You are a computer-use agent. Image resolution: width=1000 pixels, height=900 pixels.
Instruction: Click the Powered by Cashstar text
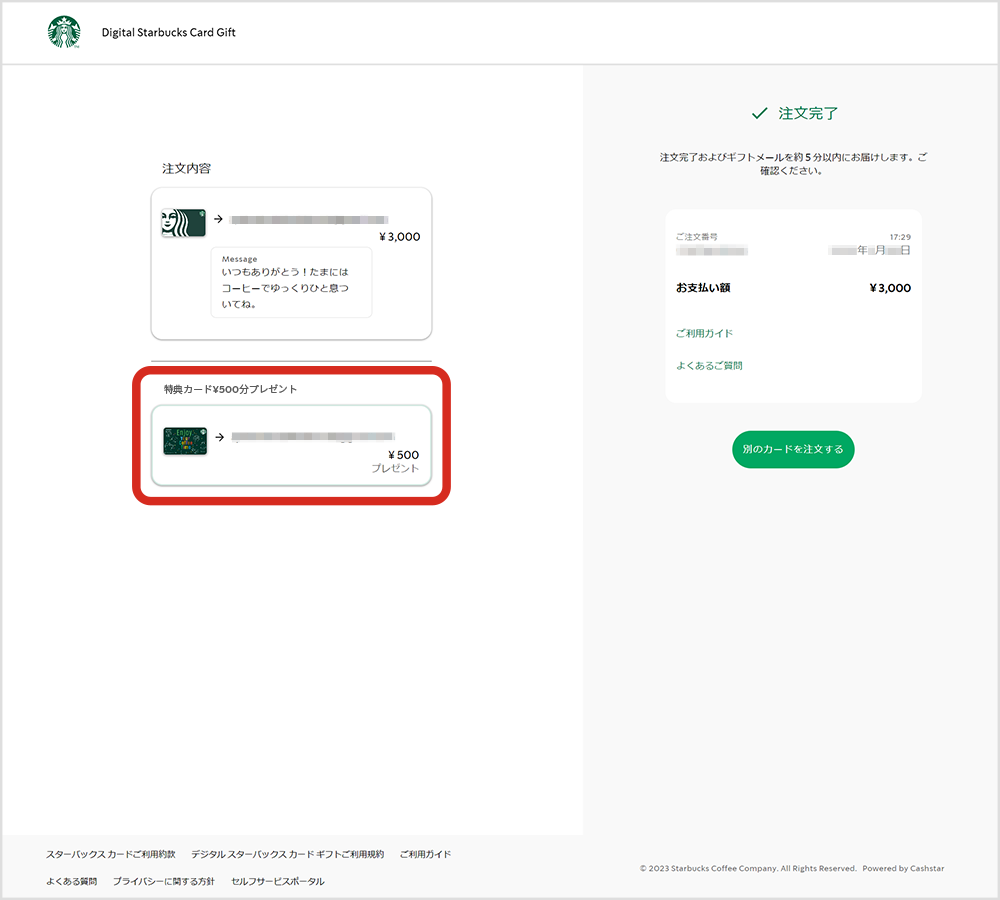pos(902,869)
